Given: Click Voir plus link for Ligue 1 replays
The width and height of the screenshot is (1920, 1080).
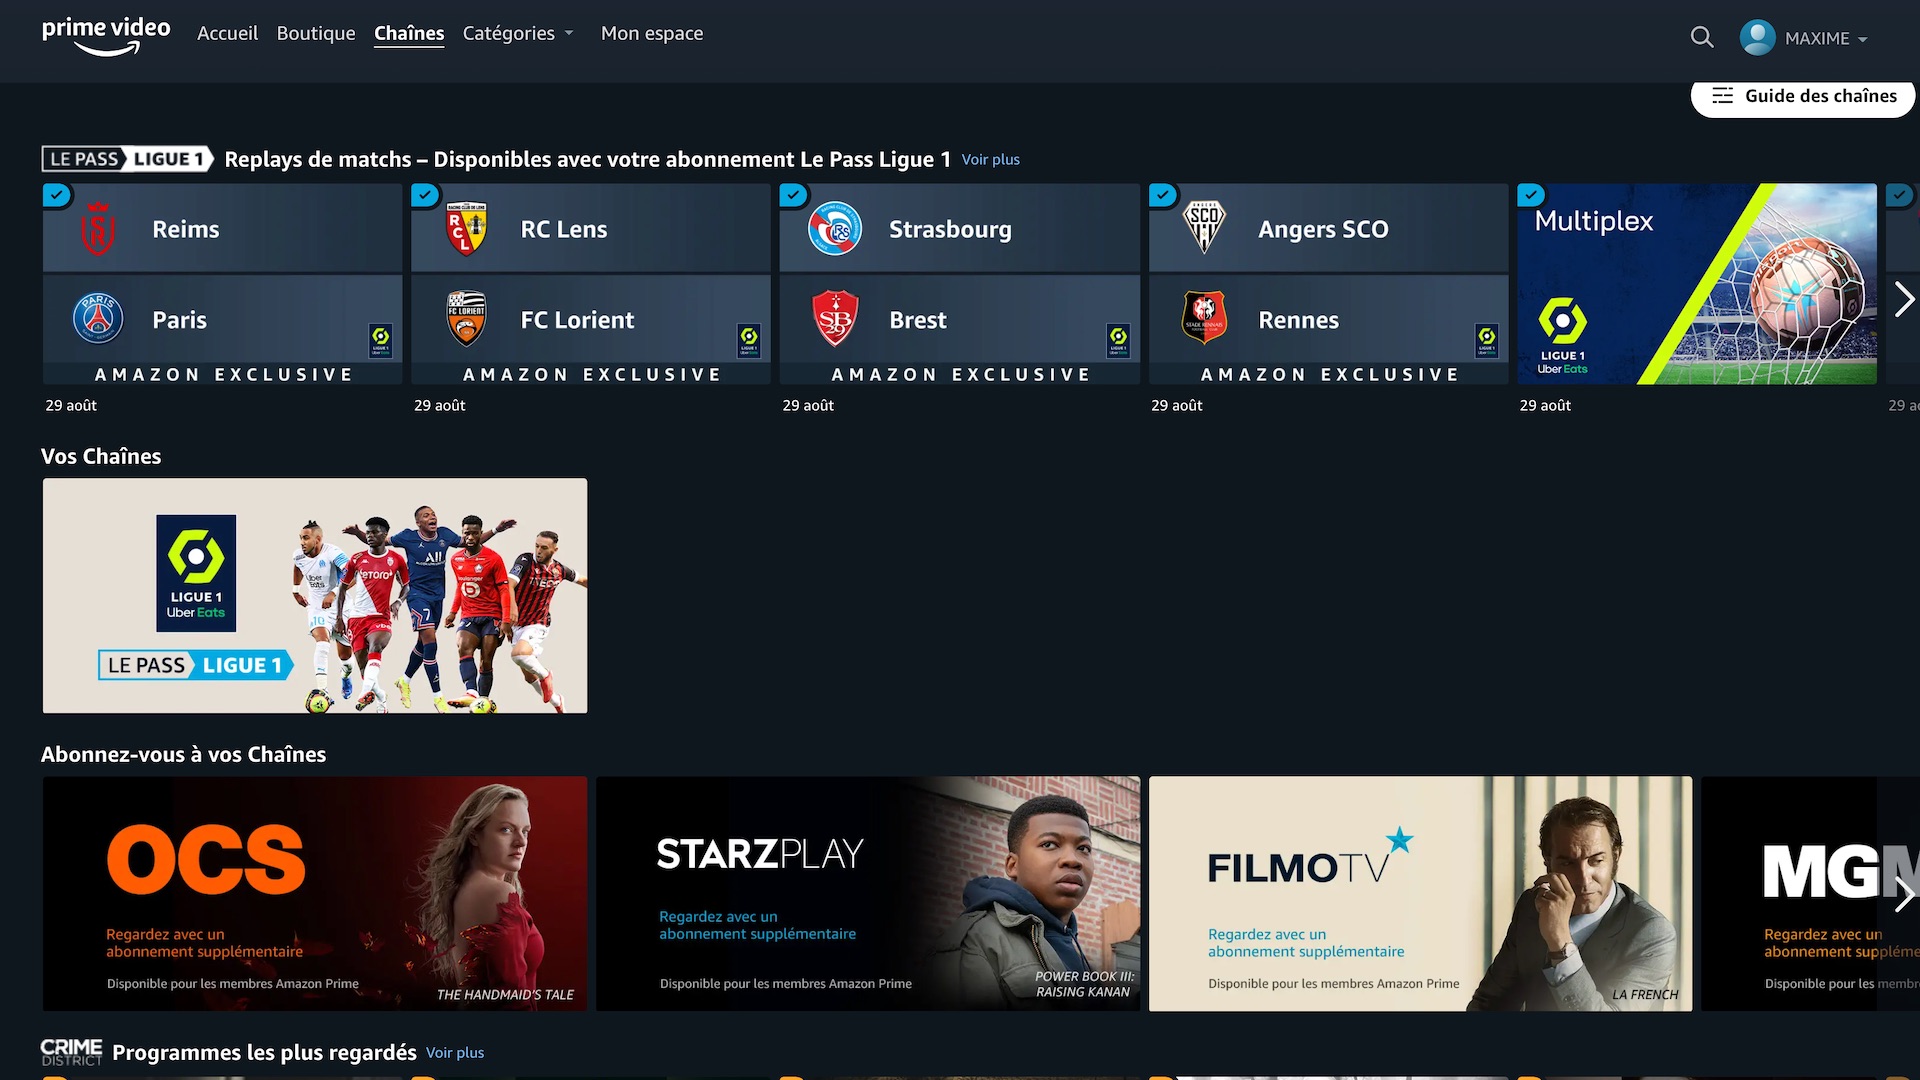Looking at the screenshot, I should 992,158.
